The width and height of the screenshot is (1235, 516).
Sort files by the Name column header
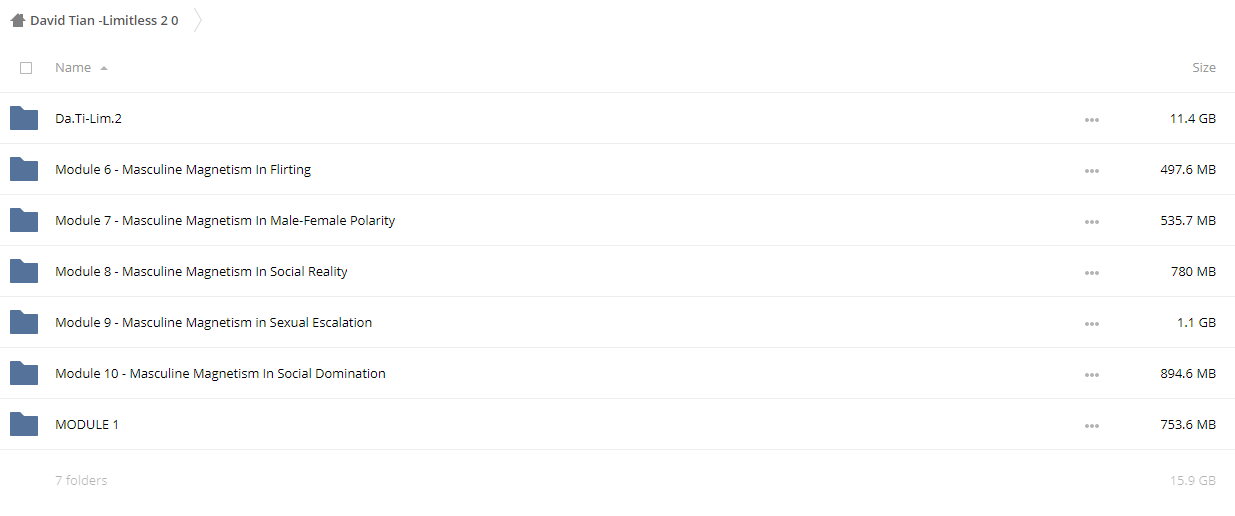tap(73, 68)
